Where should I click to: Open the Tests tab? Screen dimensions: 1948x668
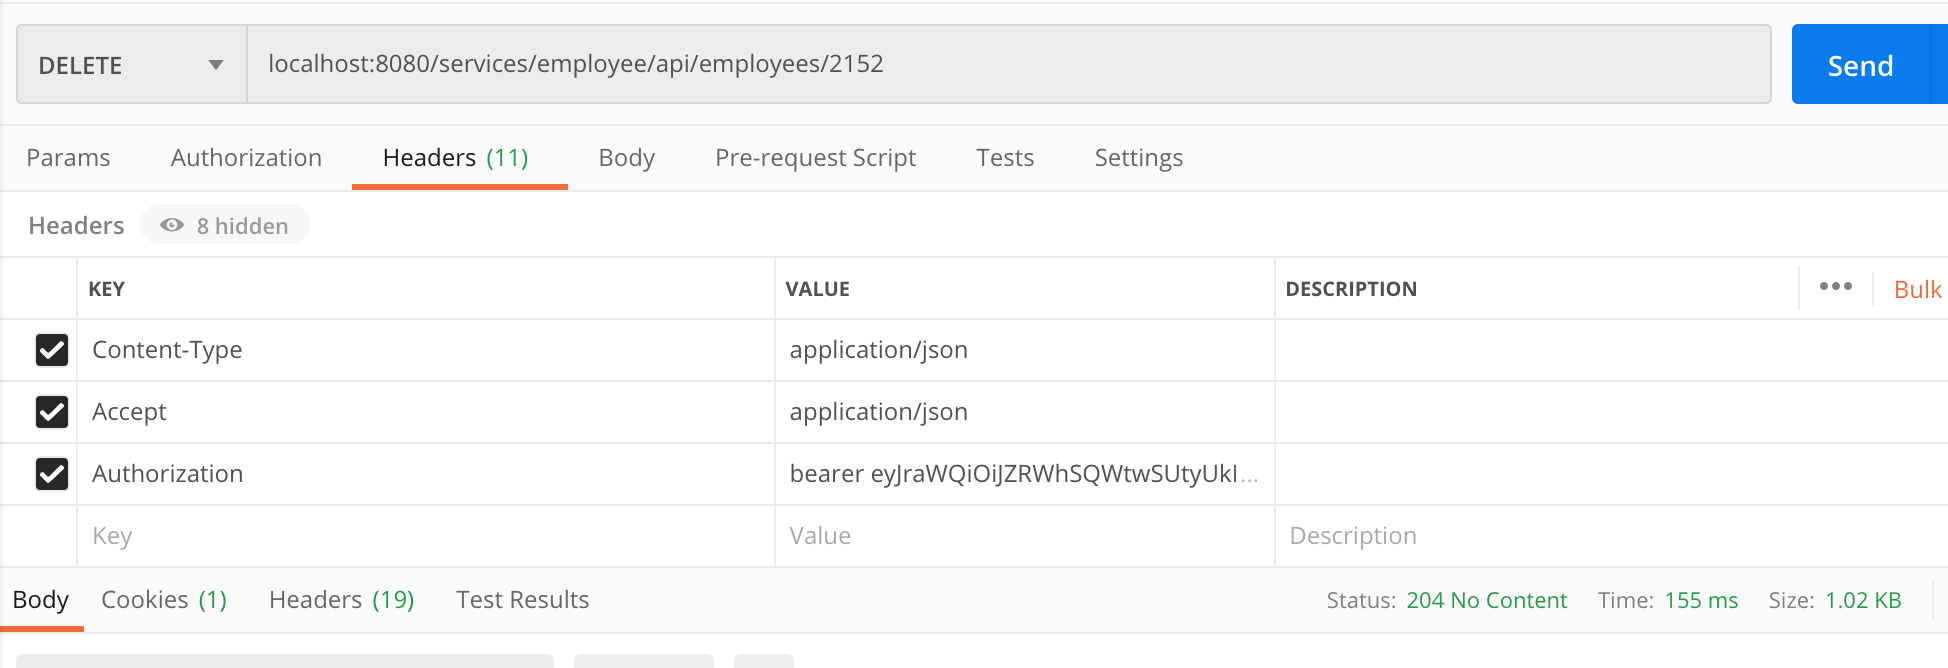pyautogui.click(x=1005, y=158)
